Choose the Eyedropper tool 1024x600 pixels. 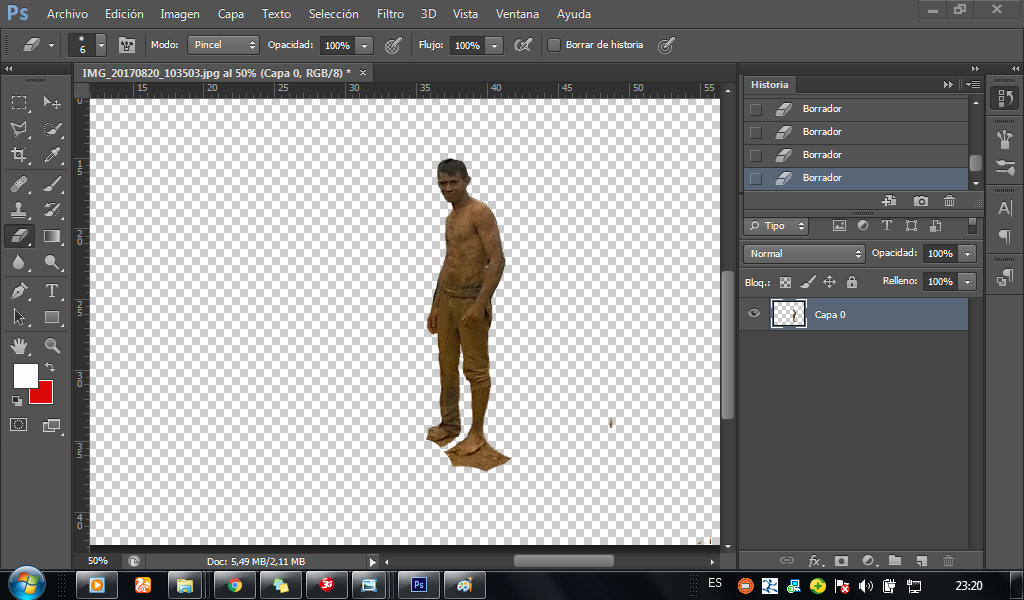click(52, 155)
